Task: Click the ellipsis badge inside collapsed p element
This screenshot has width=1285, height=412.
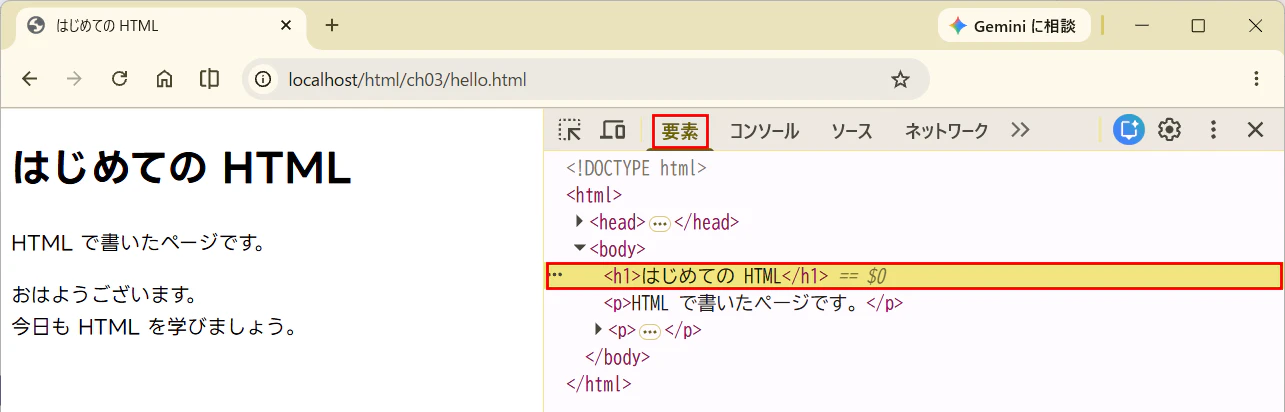Action: tap(650, 331)
